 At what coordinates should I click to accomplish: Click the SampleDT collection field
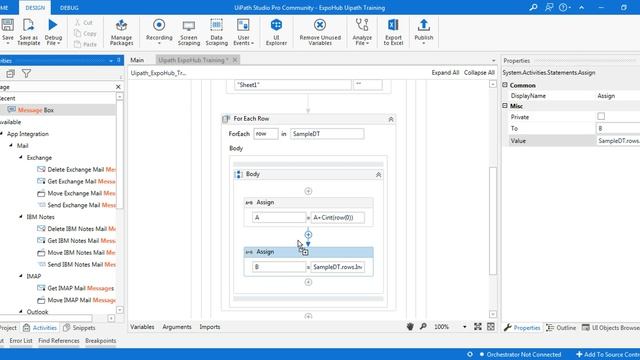[327, 134]
